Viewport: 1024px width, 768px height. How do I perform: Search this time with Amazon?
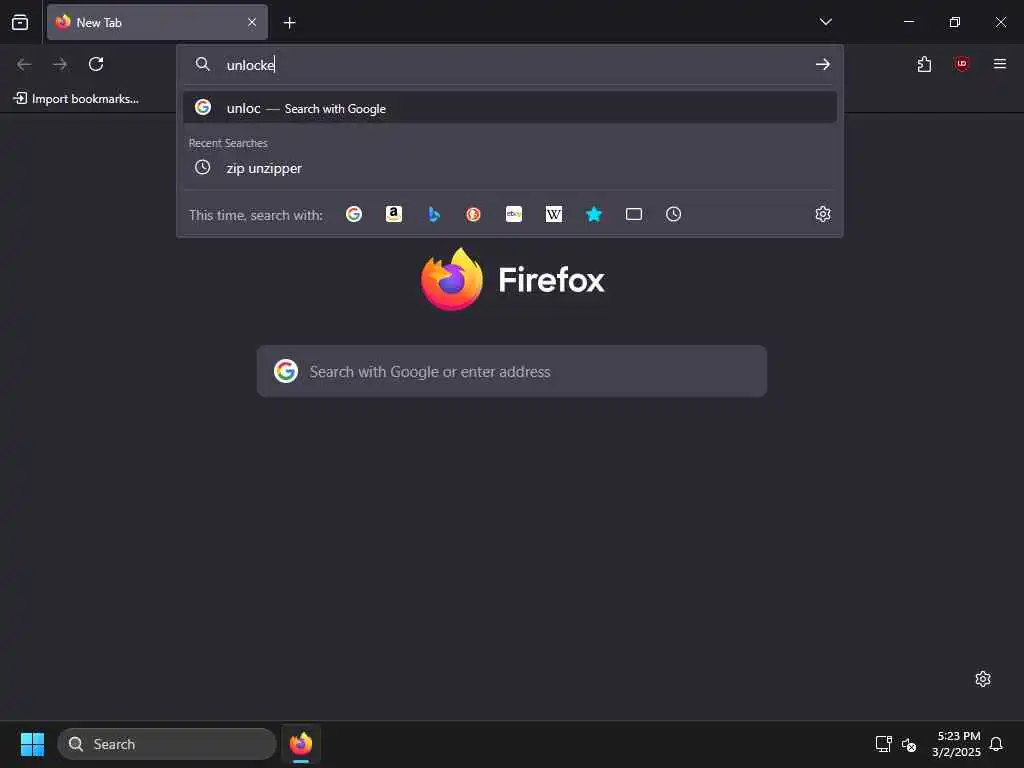(x=394, y=214)
